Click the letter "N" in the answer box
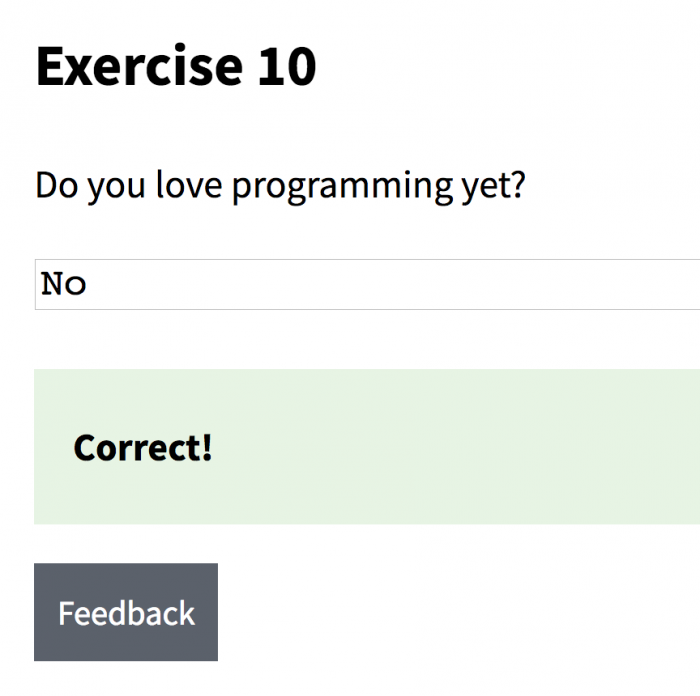700x696 pixels. [52, 284]
